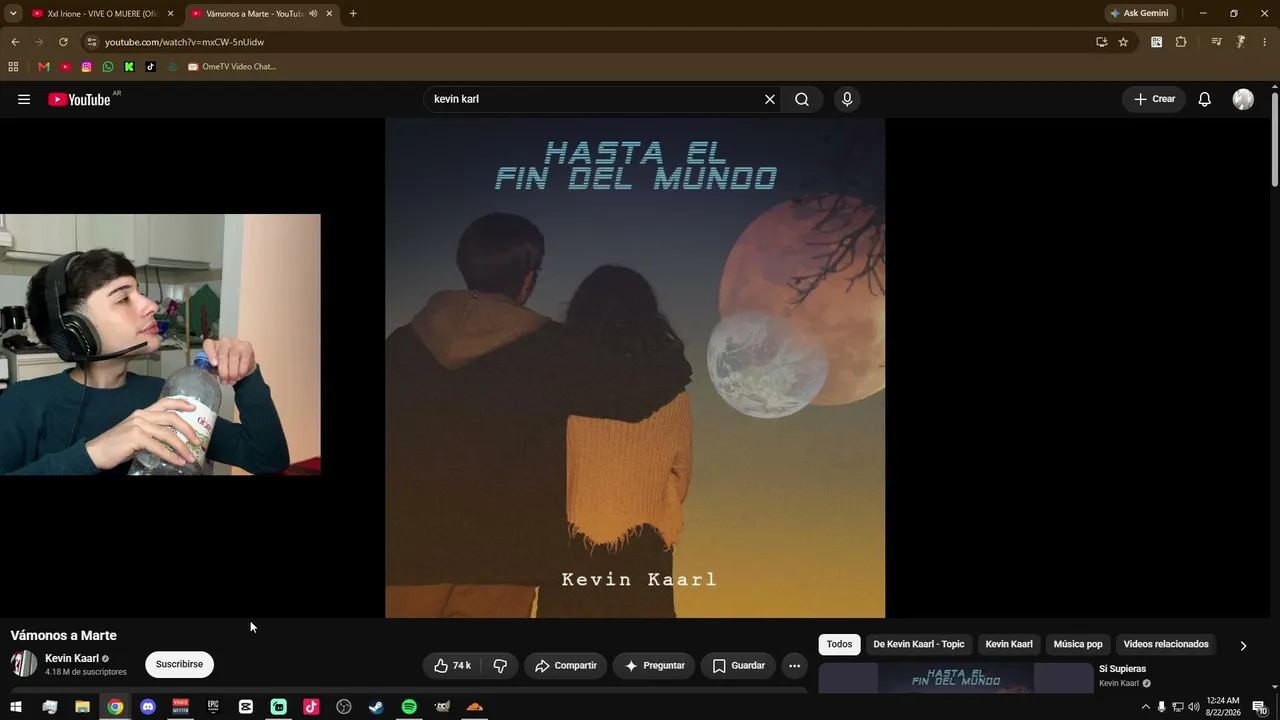This screenshot has height=720, width=1280.
Task: Open the Kick bookmark
Action: [129, 67]
